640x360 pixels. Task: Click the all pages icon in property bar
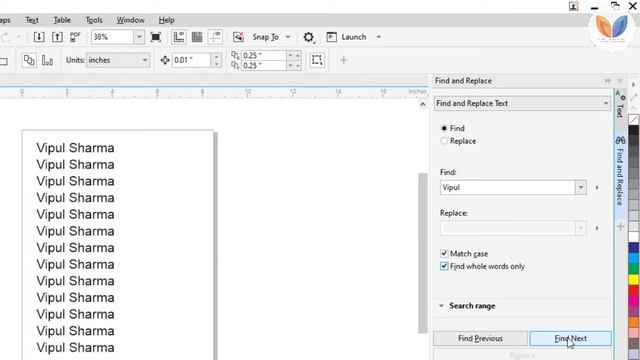pyautogui.click(x=29, y=60)
